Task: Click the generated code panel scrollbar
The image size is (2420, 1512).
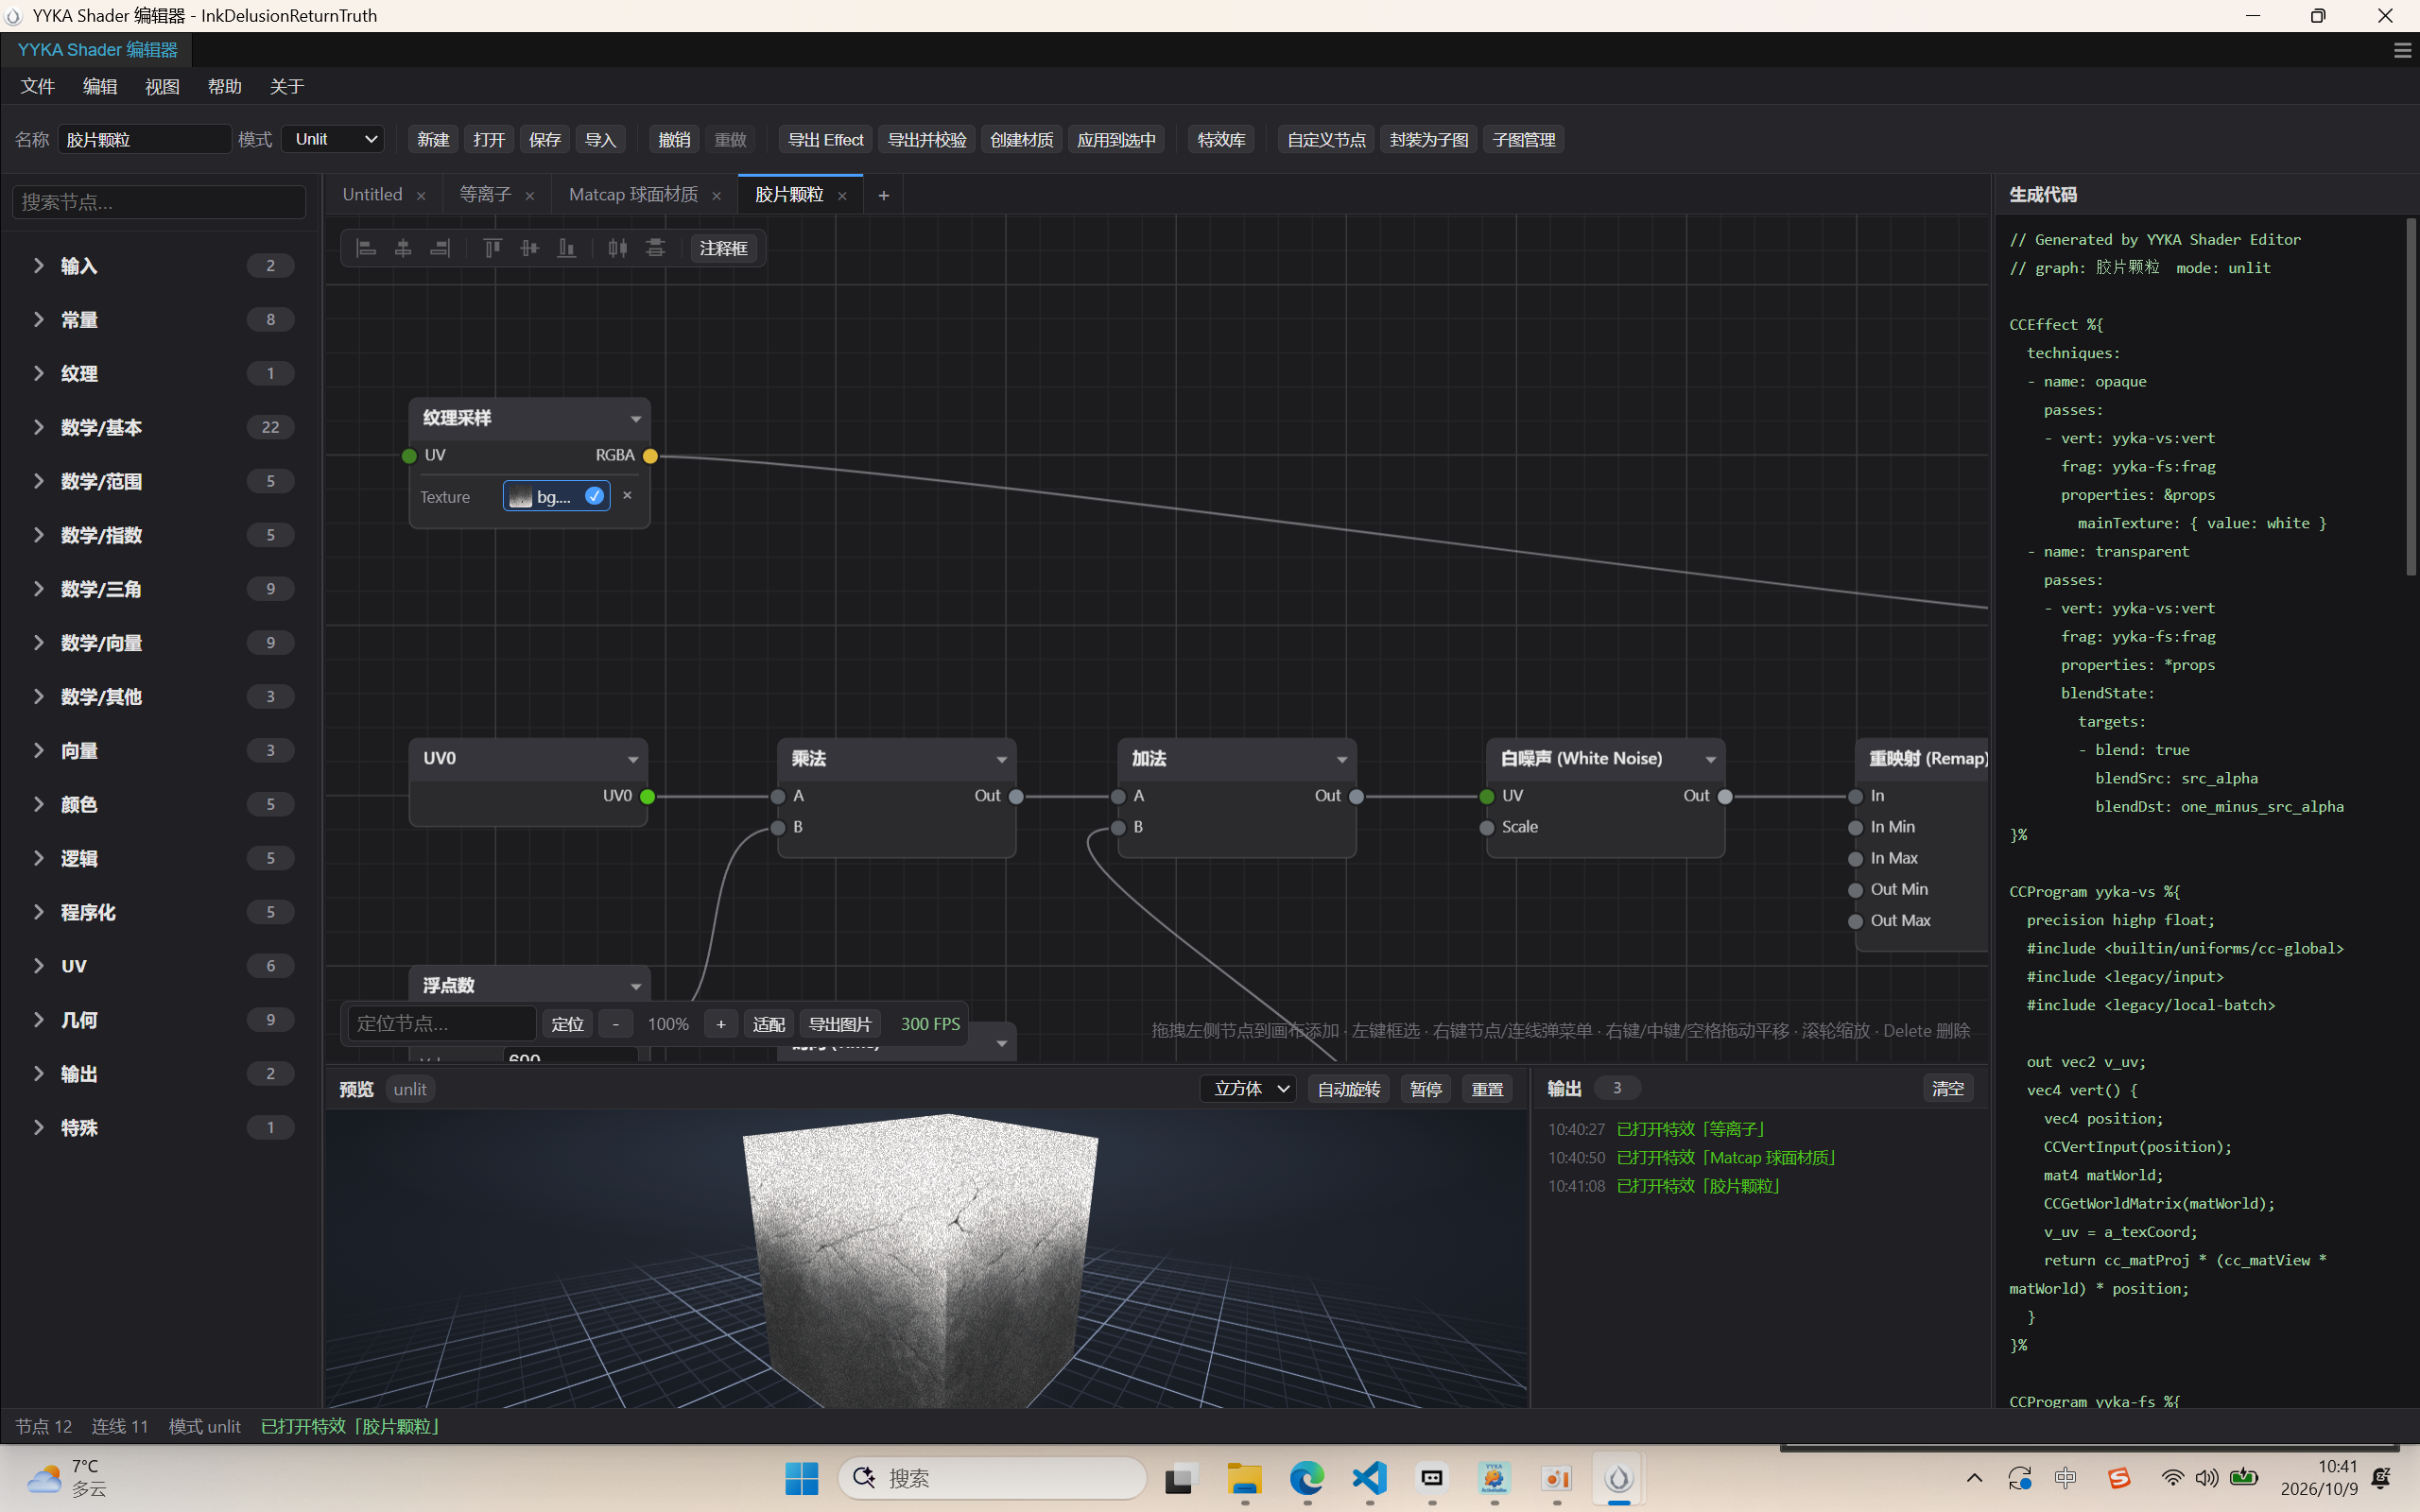Action: (2410, 398)
